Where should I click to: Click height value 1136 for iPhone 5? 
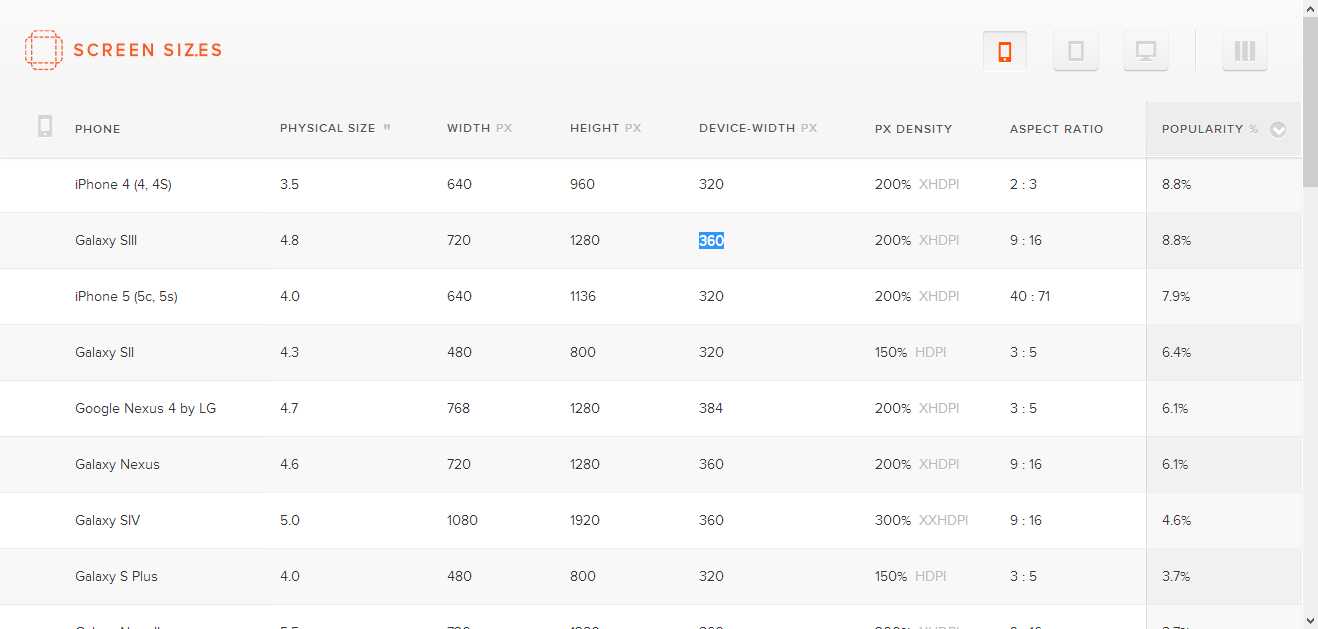tap(584, 296)
